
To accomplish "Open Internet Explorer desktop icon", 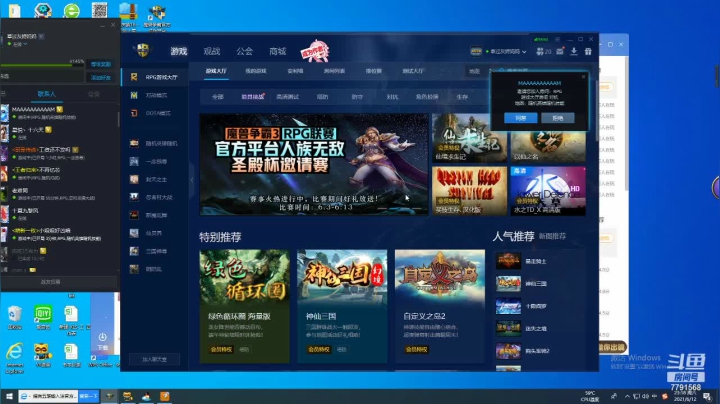I will tap(15, 358).
